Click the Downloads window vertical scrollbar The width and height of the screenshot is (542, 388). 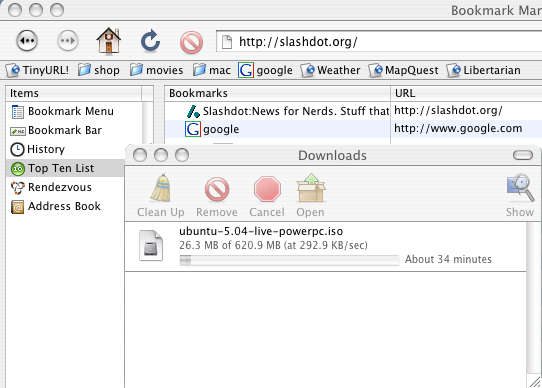(x=533, y=299)
